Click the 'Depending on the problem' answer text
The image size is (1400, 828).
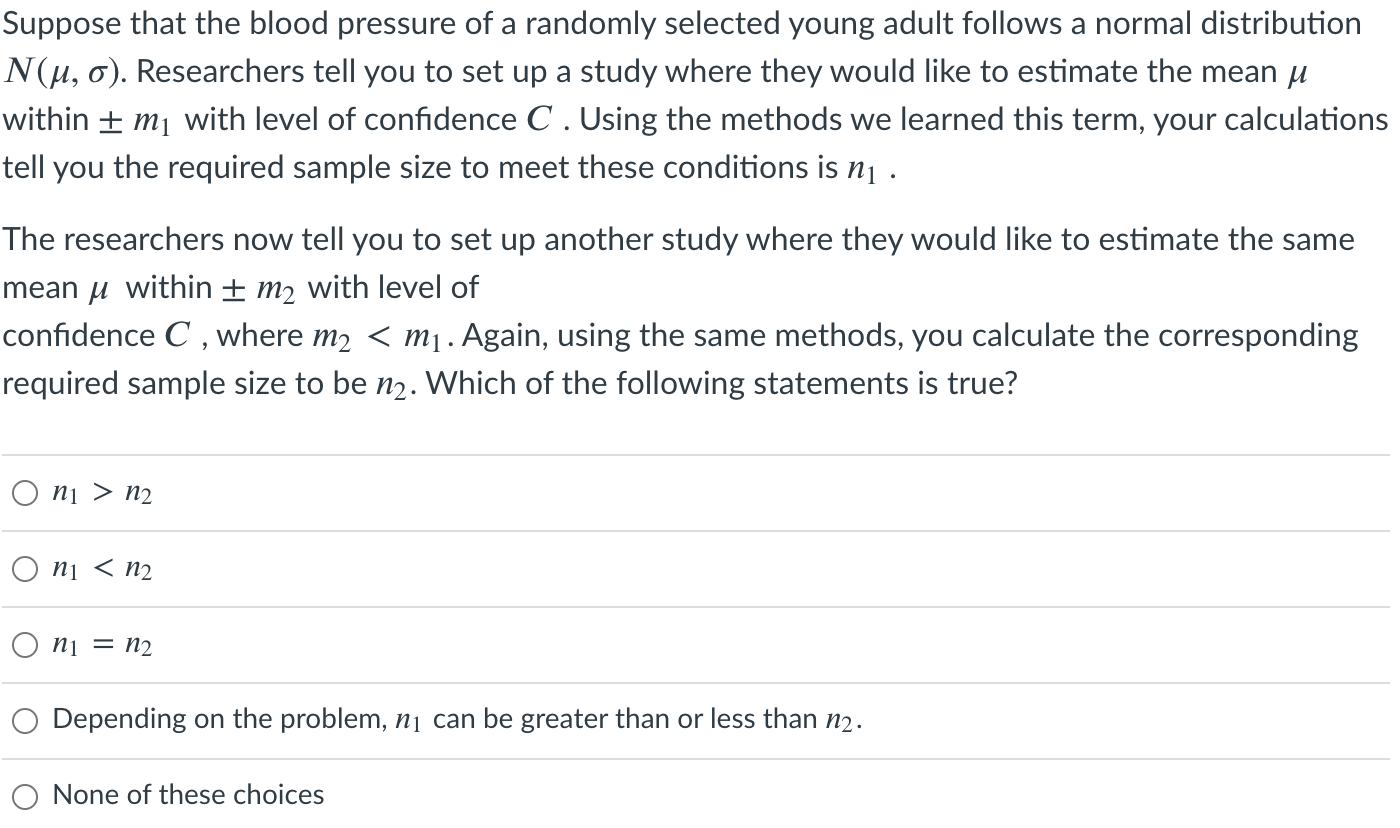[x=456, y=719]
